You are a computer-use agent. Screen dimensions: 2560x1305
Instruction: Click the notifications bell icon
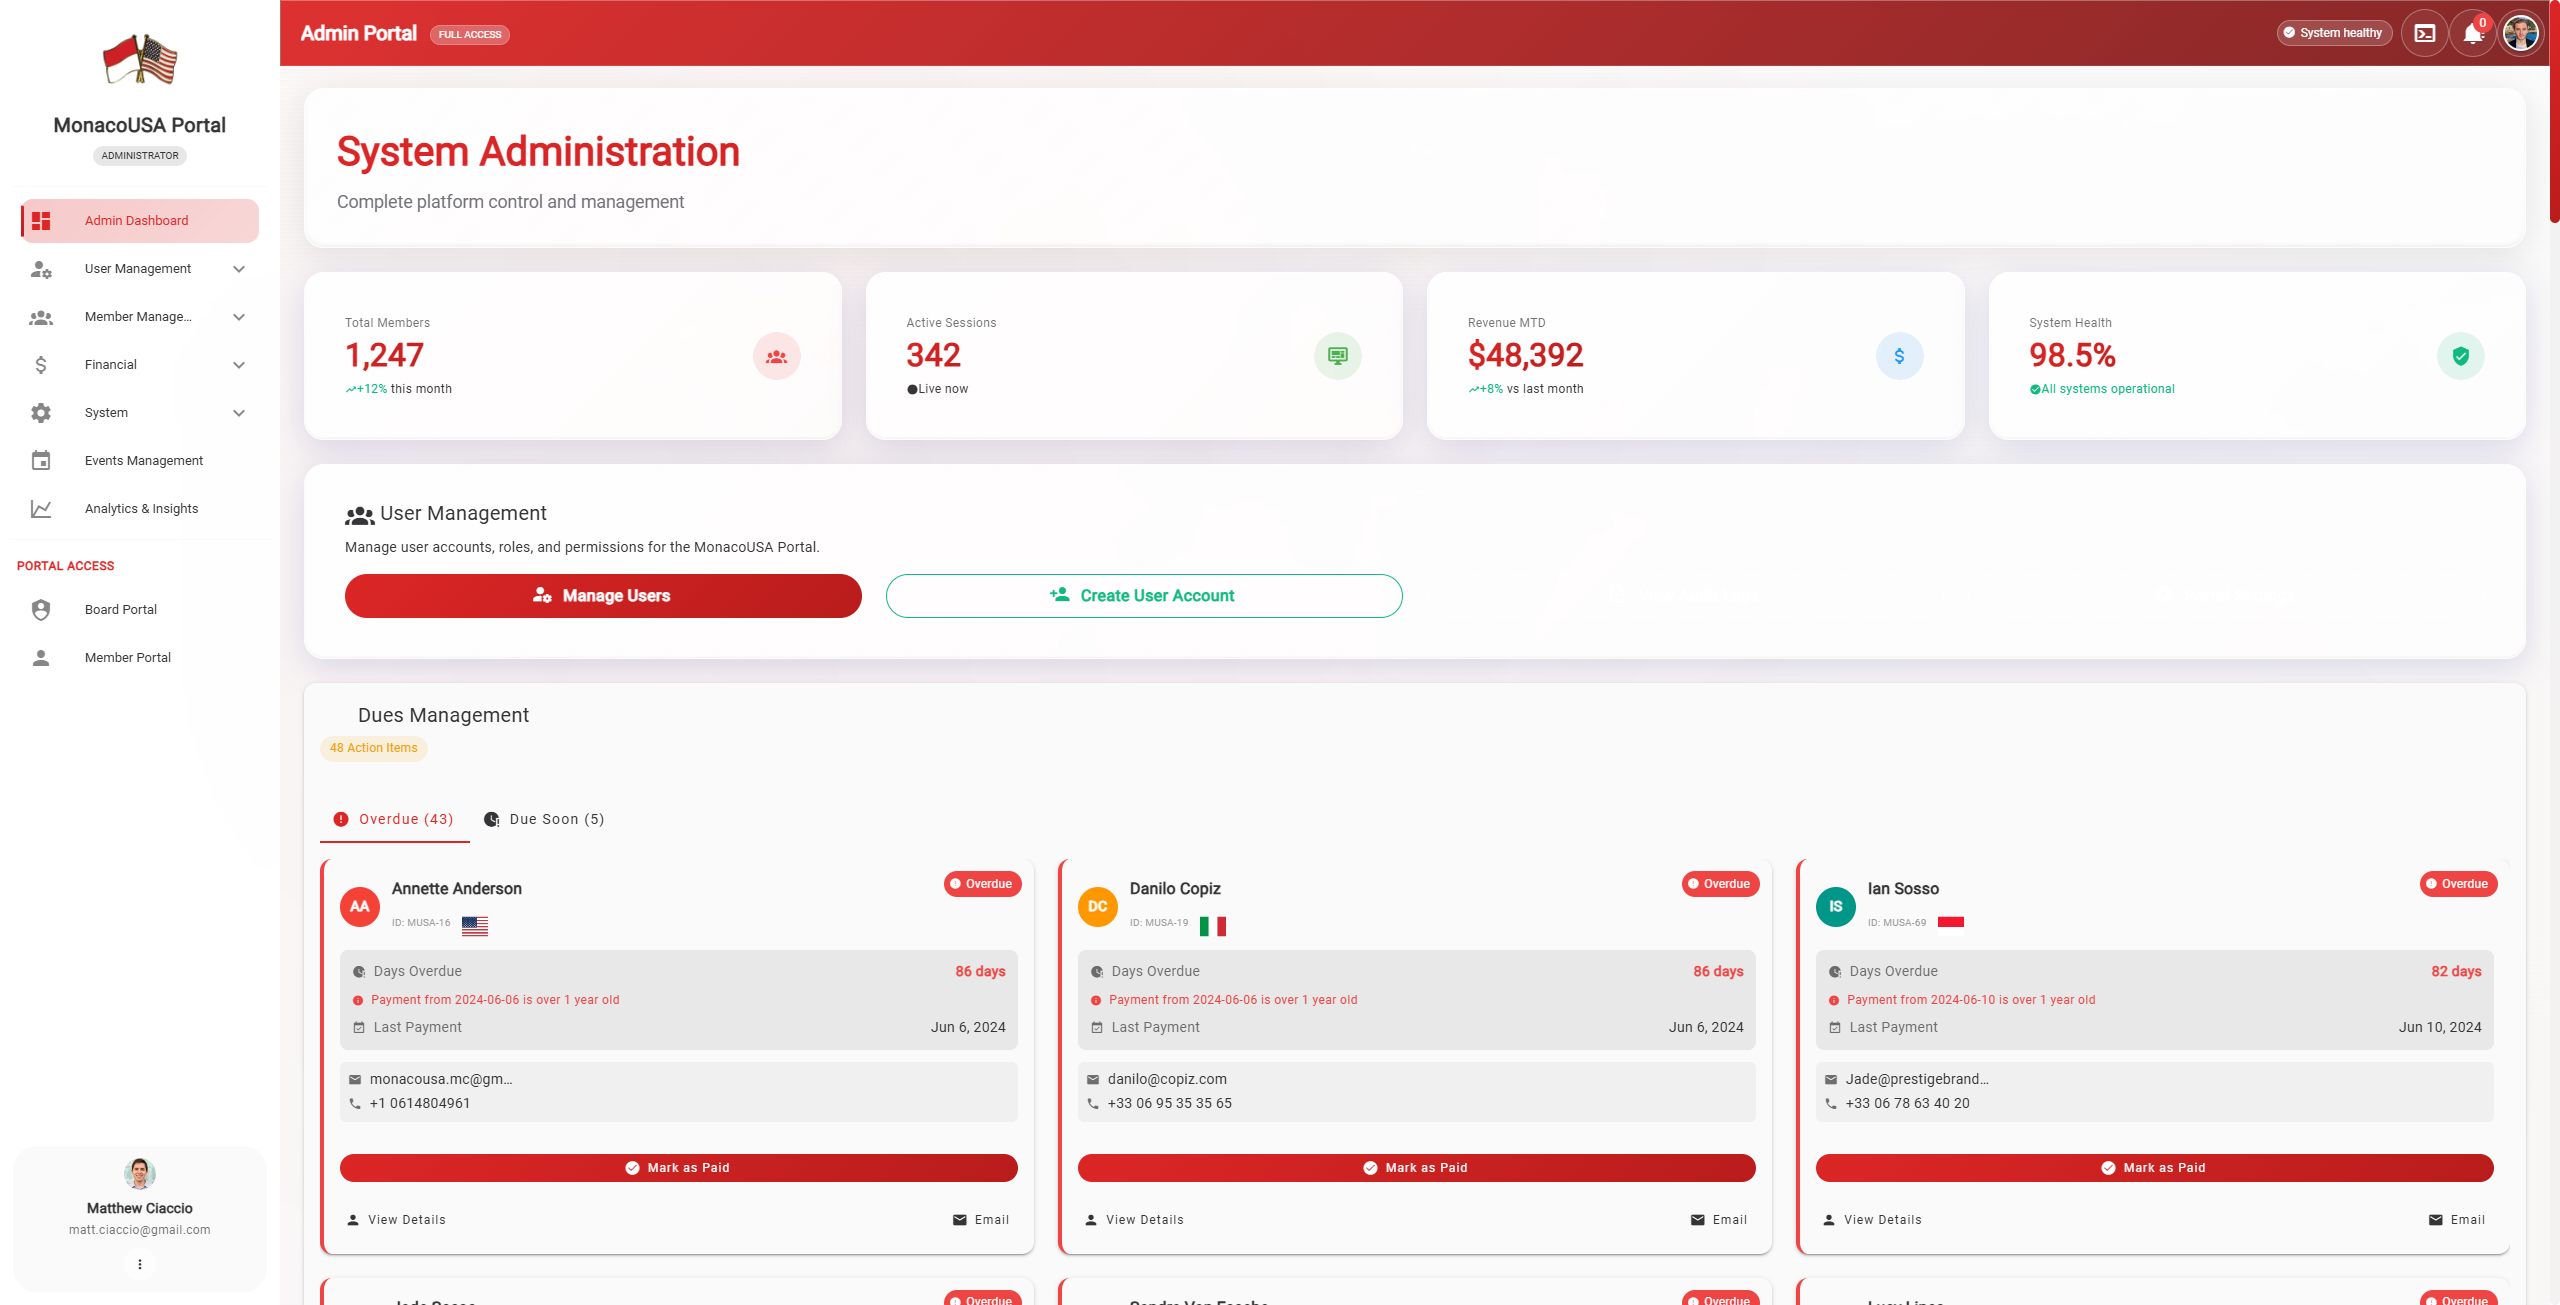click(2472, 34)
